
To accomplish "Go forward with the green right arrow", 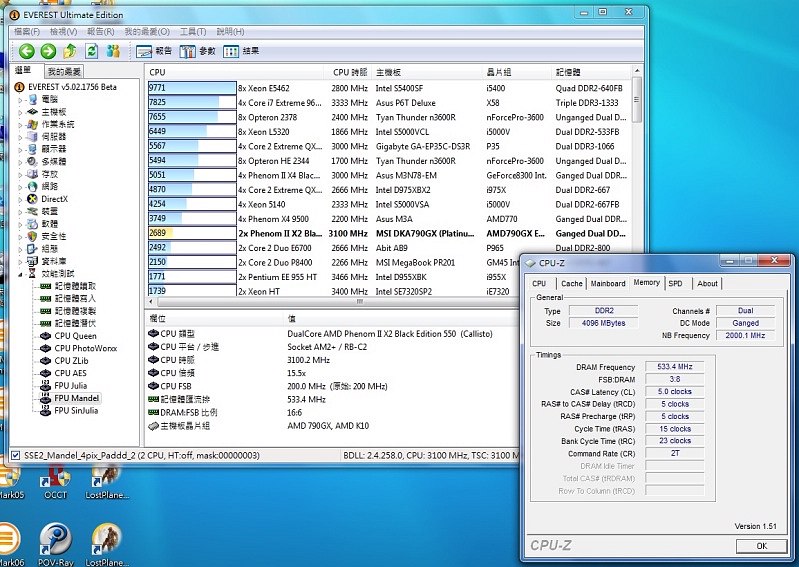I will click(x=48, y=51).
